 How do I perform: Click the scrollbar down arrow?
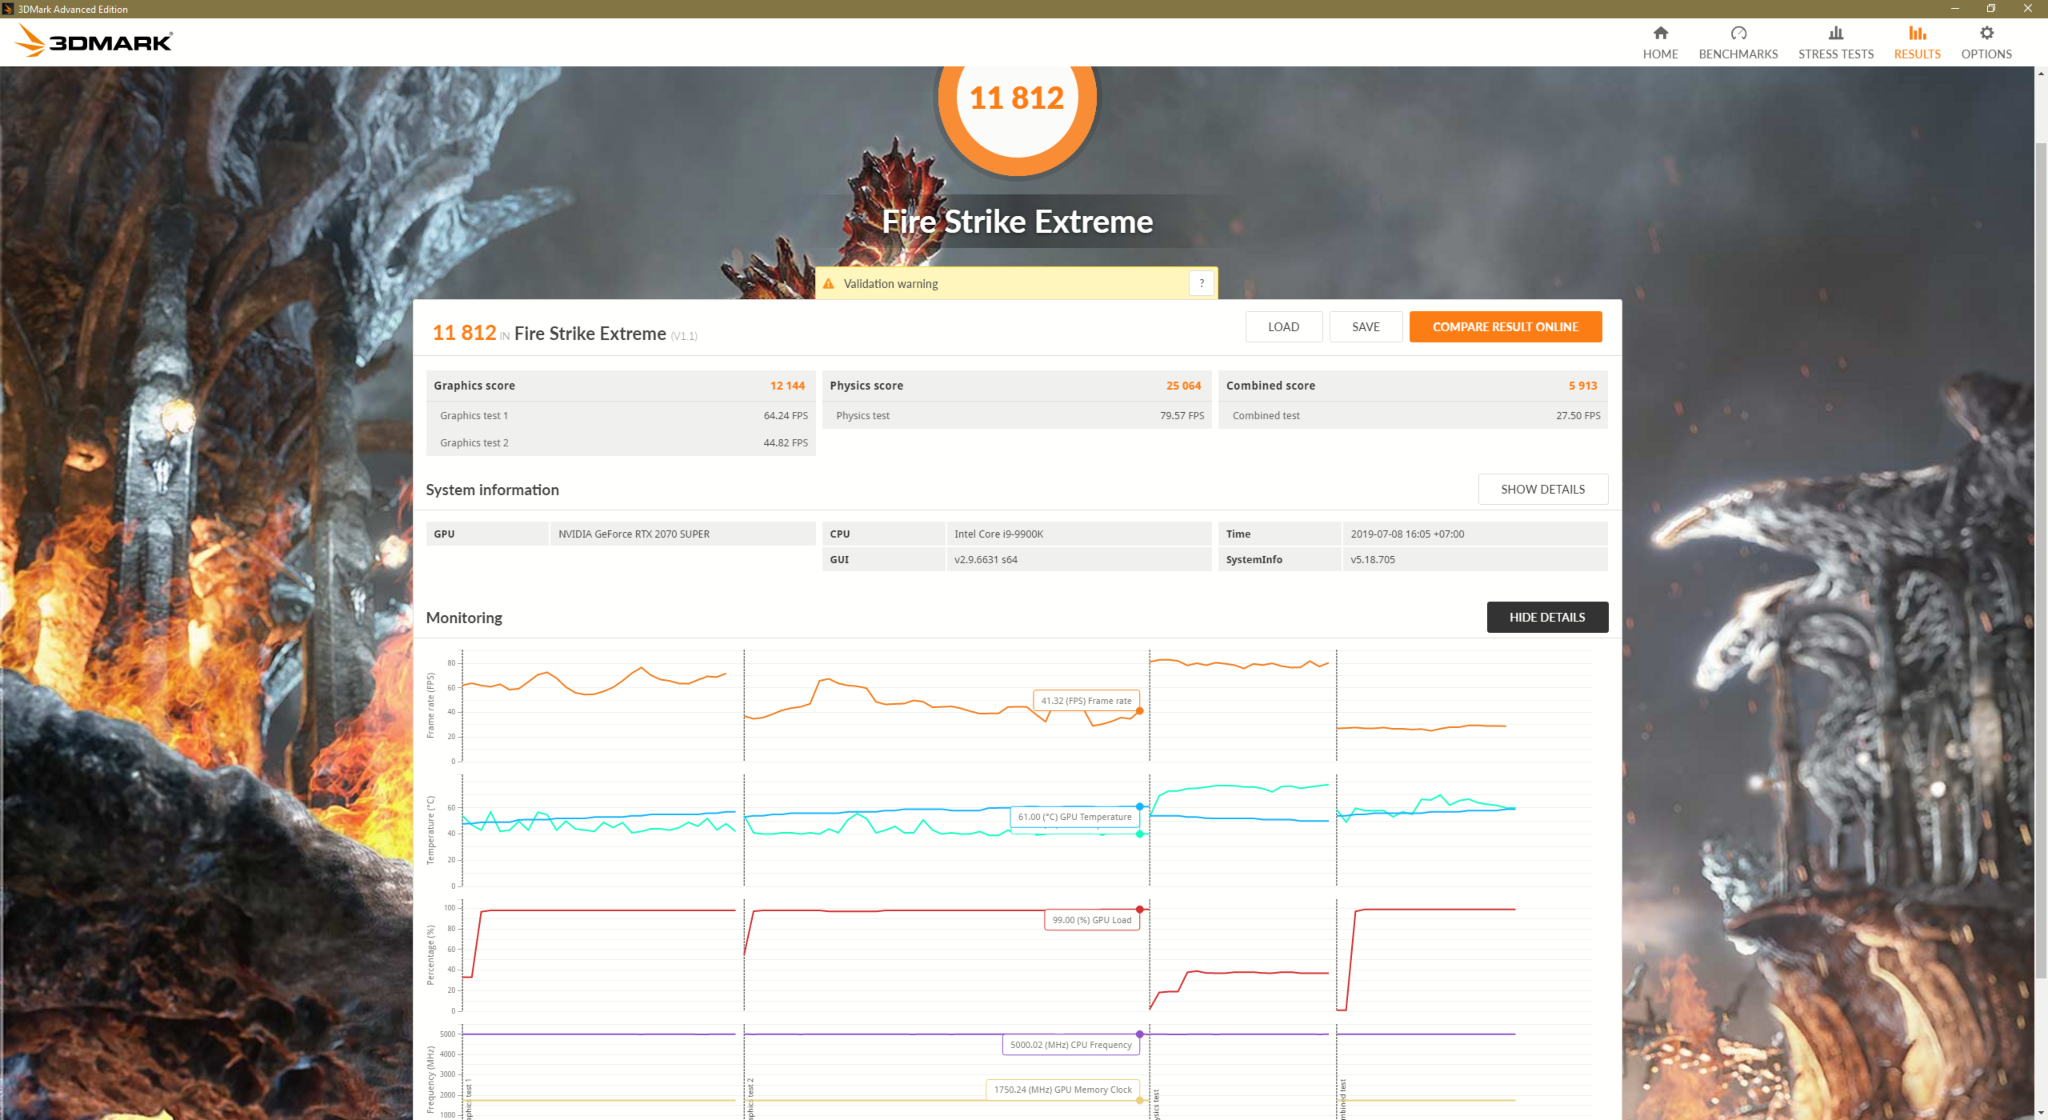pos(2041,1113)
